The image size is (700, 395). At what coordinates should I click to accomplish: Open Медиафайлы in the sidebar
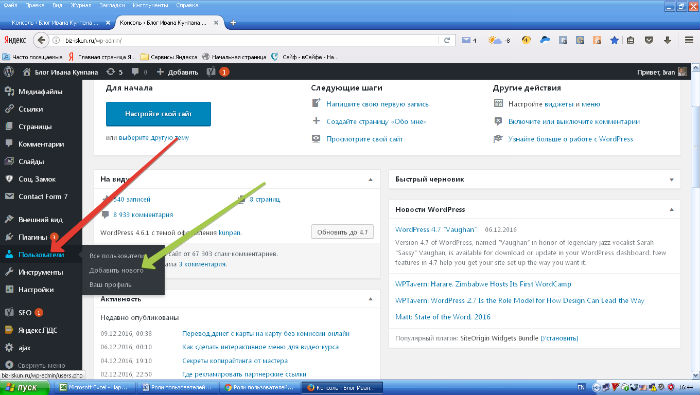pos(41,91)
